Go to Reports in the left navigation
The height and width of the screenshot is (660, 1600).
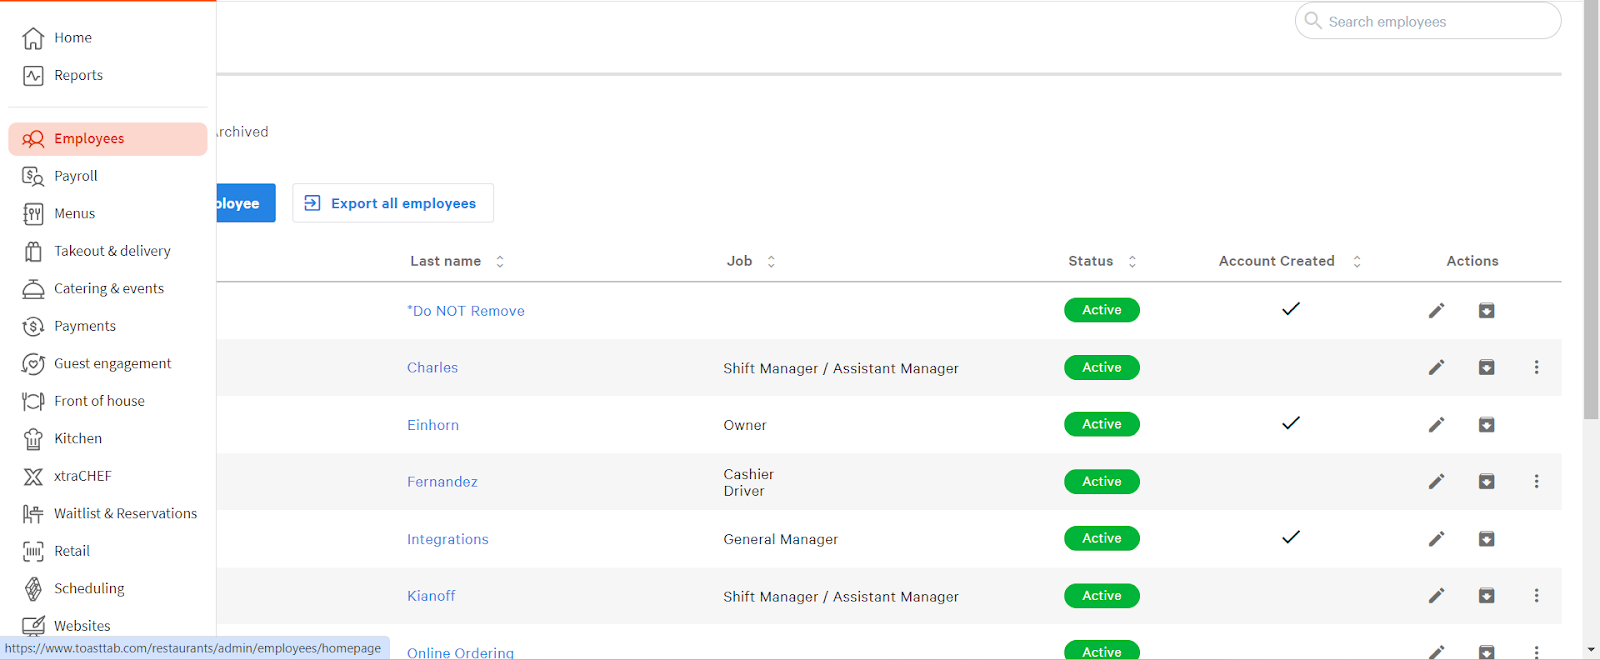point(78,76)
